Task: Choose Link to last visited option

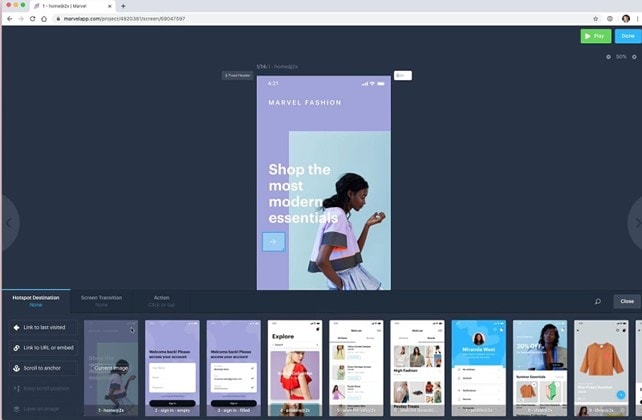Action: point(43,327)
